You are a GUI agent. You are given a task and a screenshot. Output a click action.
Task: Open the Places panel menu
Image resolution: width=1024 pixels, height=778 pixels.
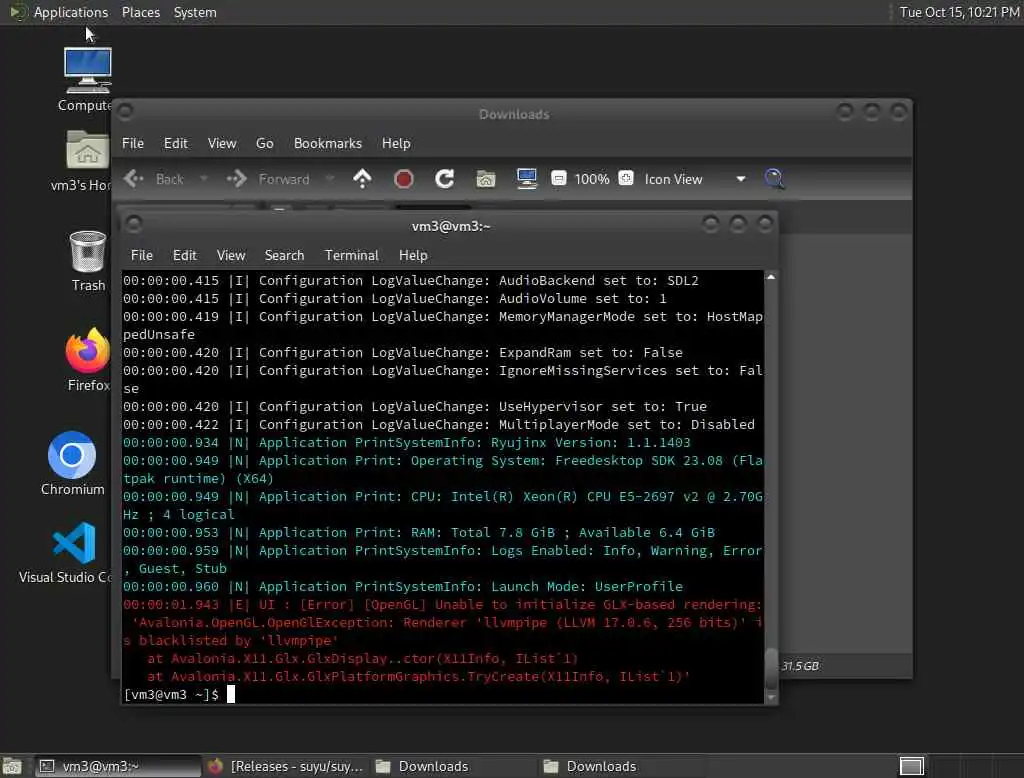pos(141,12)
